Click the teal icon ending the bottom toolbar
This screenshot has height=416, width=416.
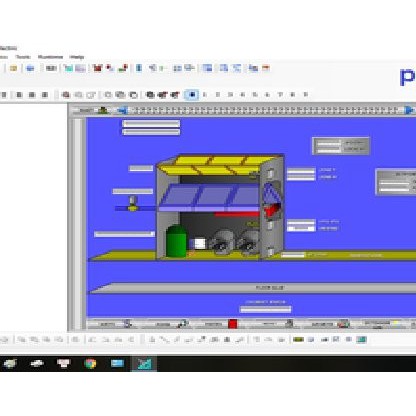tap(362, 340)
